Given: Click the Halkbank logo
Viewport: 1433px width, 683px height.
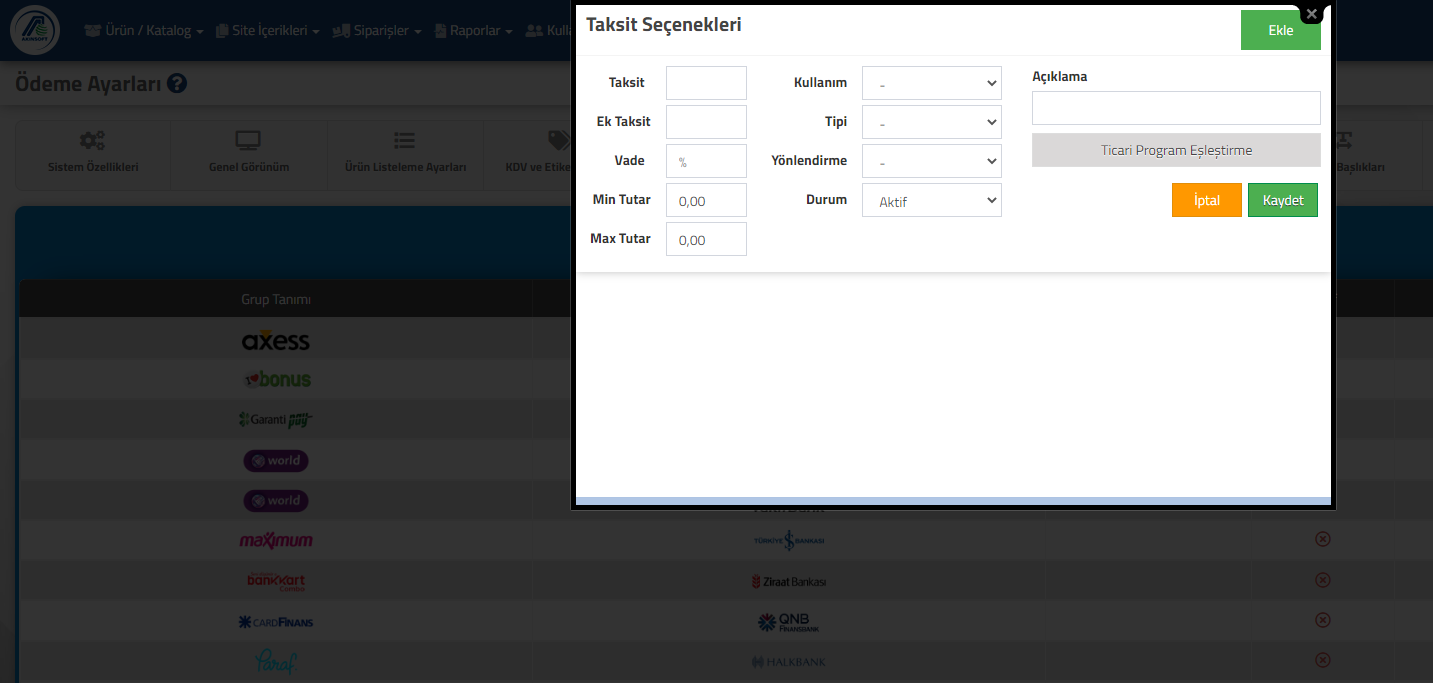Looking at the screenshot, I should point(789,662).
